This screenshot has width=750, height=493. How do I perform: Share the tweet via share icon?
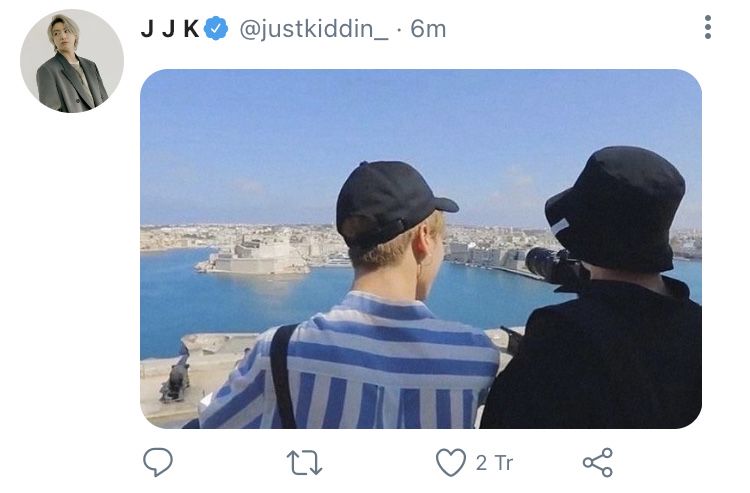click(598, 462)
